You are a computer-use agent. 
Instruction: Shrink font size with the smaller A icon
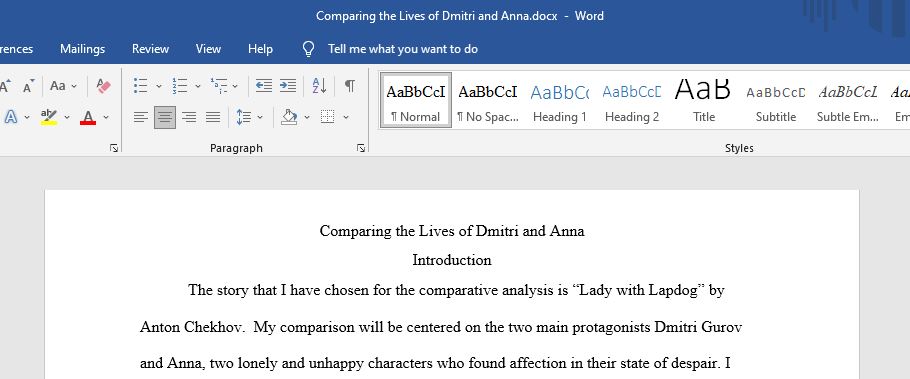coord(28,86)
